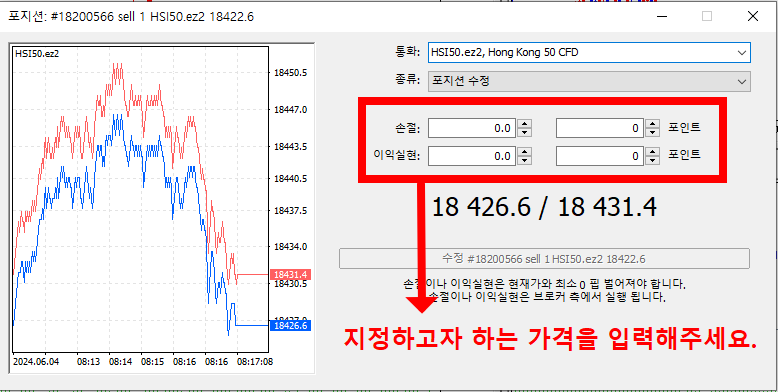Click the 18430.5 price axis label
The image size is (778, 392).
click(x=290, y=284)
